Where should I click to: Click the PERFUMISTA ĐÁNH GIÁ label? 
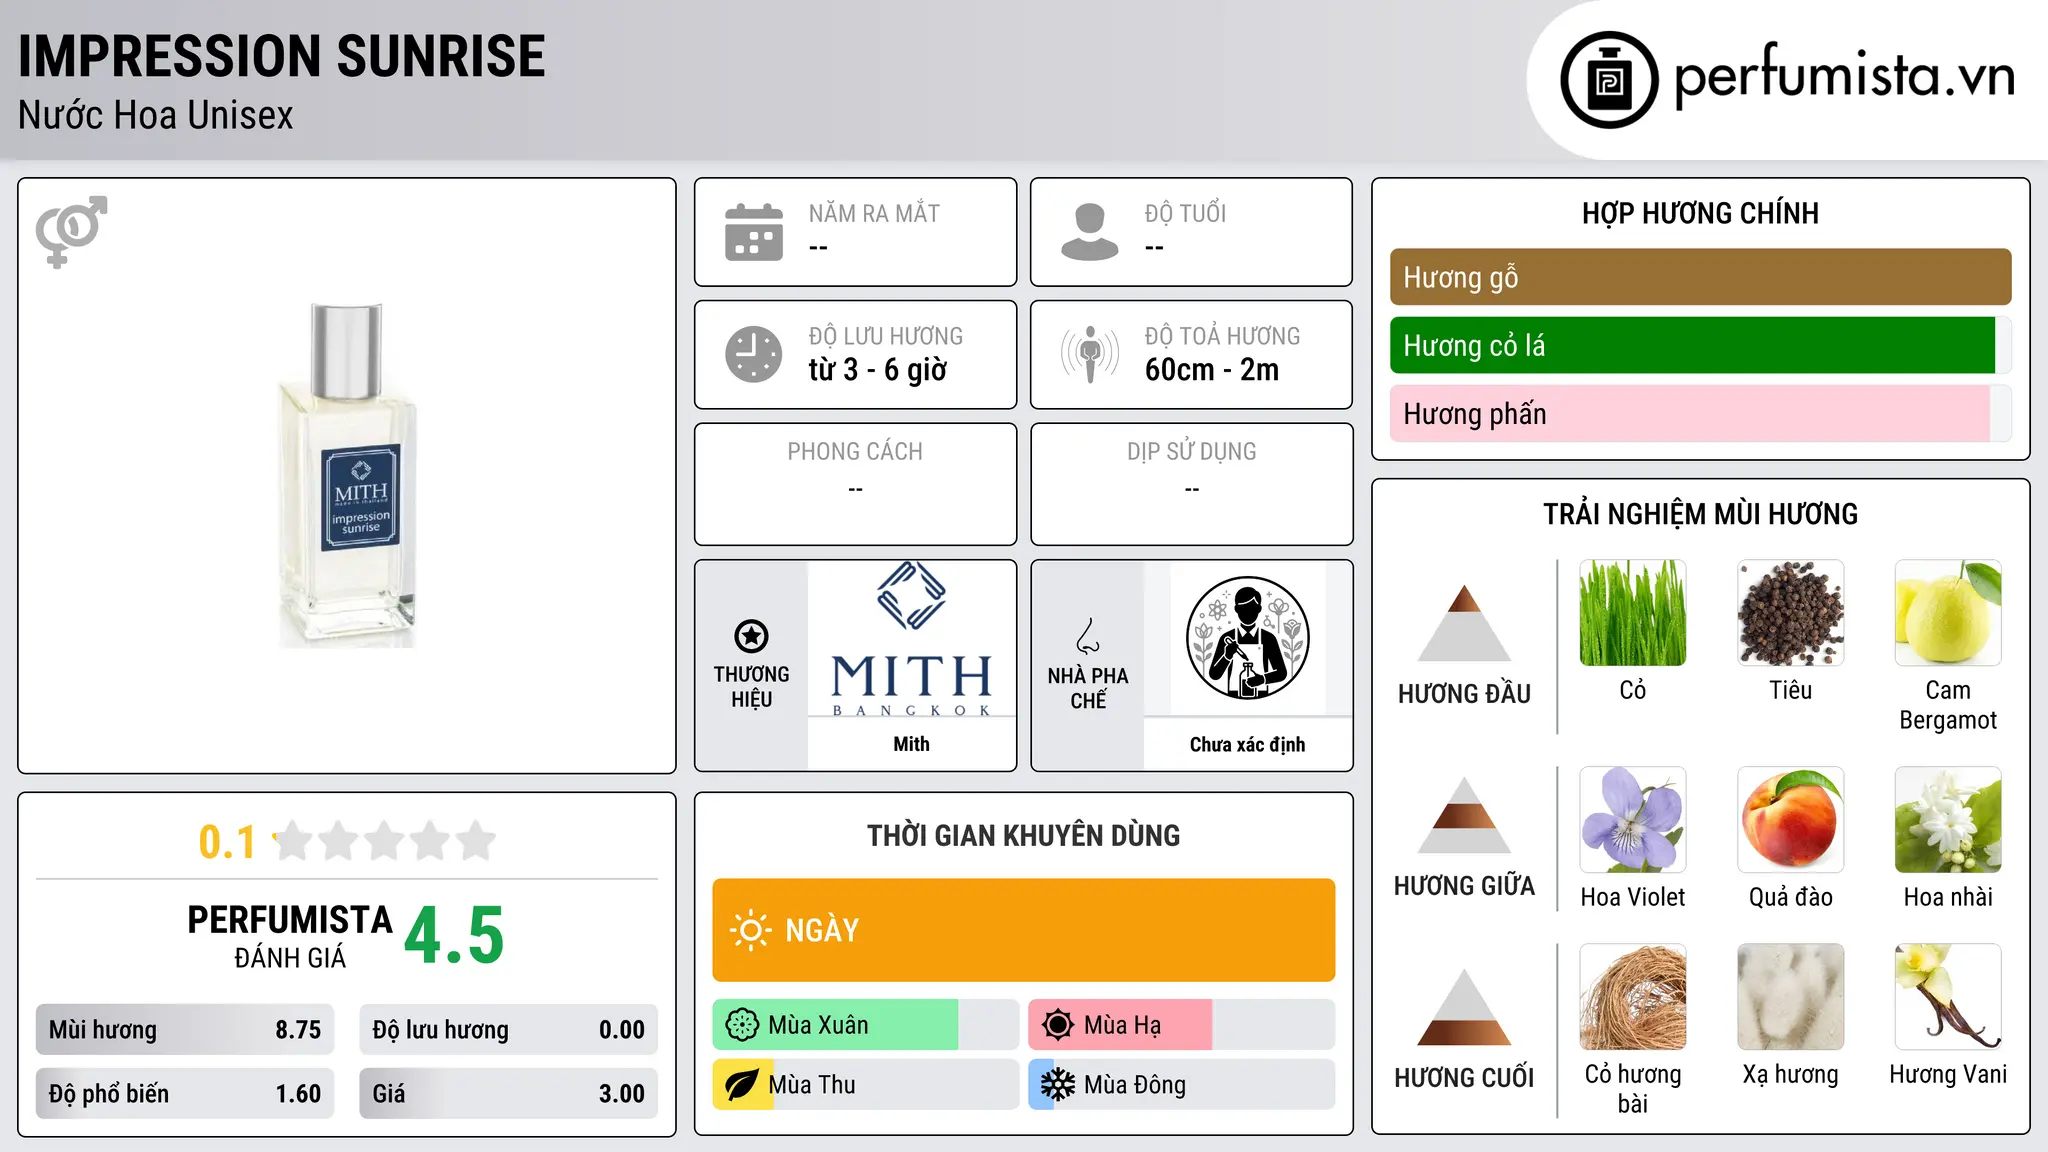coord(290,936)
